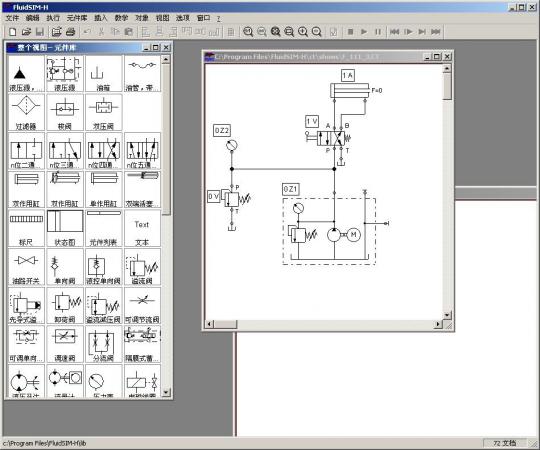Select the oil tank component in library
Screen dimensions: 540x450
click(x=103, y=74)
